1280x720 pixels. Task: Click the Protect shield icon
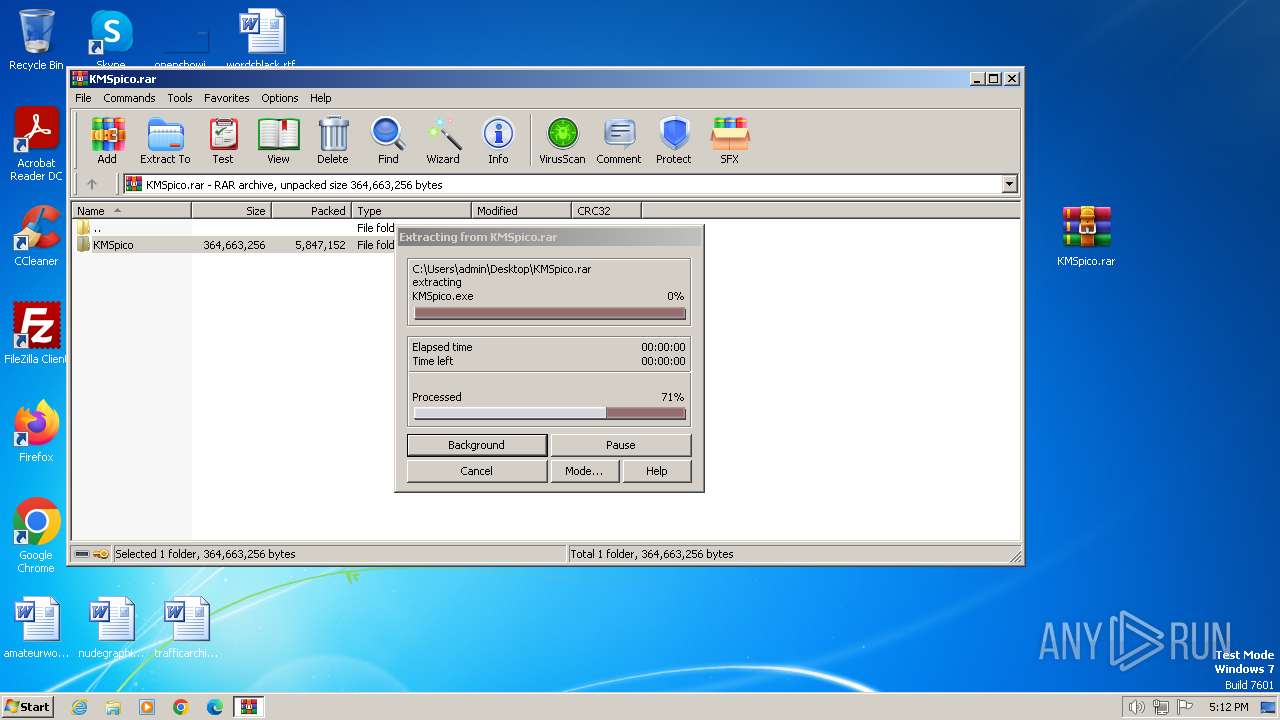click(x=674, y=140)
